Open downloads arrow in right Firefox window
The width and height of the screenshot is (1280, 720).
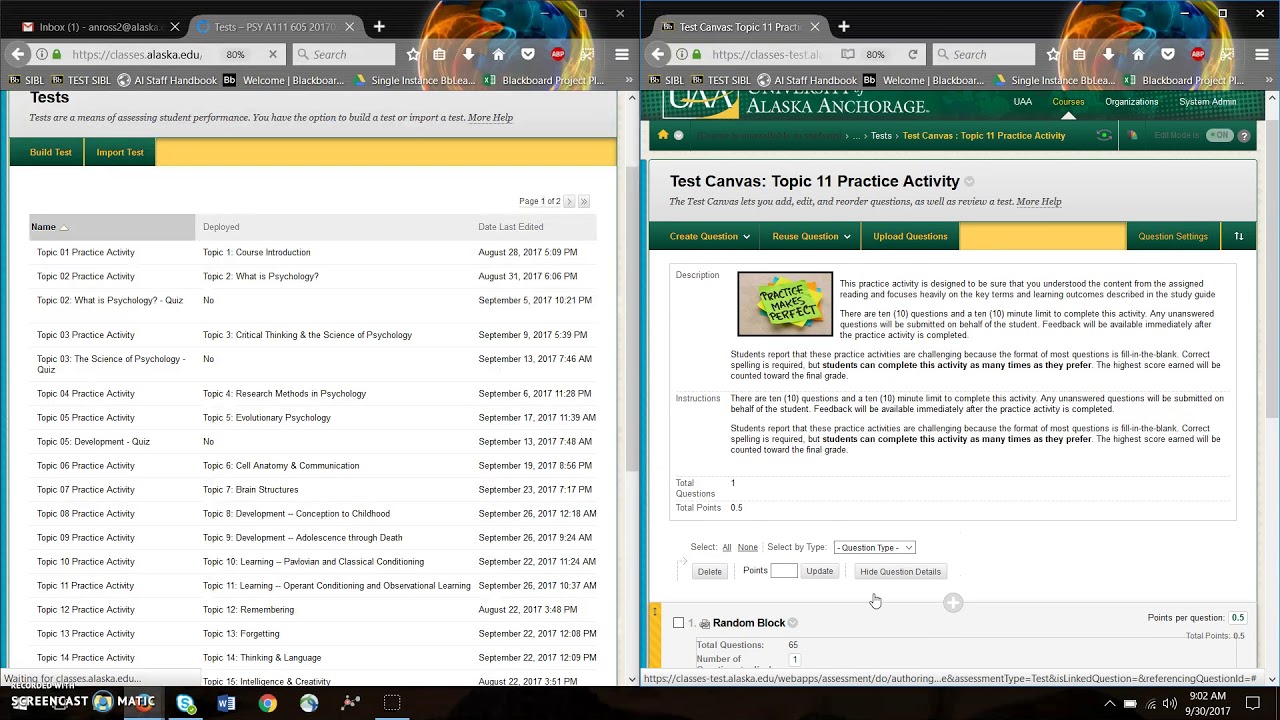click(1108, 54)
